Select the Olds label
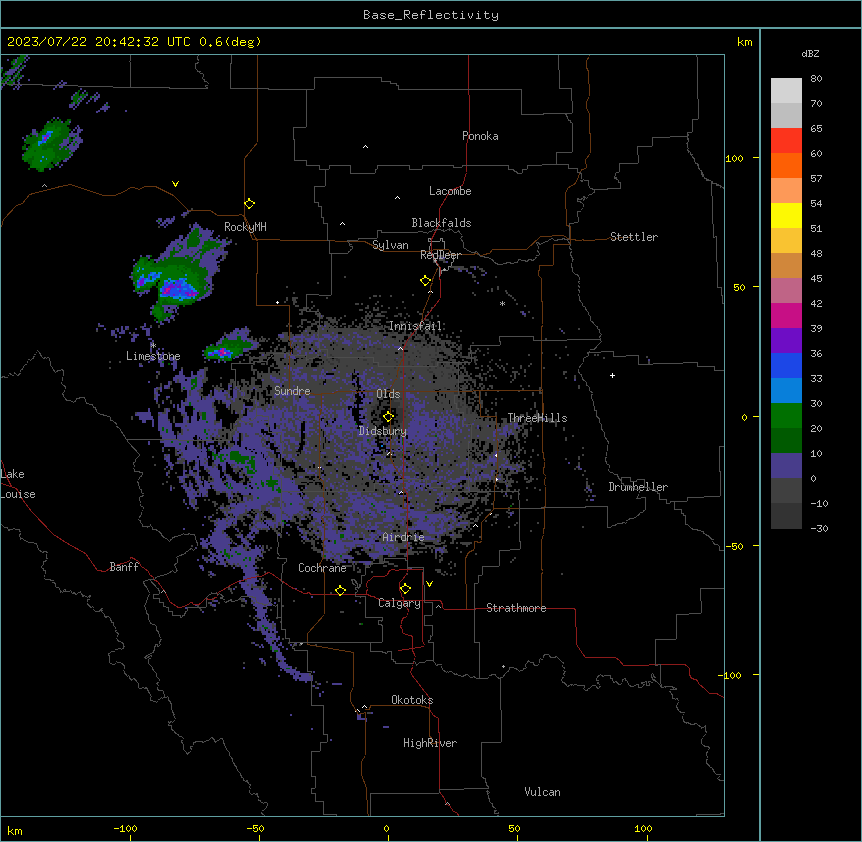This screenshot has height=842, width=862. pos(388,394)
